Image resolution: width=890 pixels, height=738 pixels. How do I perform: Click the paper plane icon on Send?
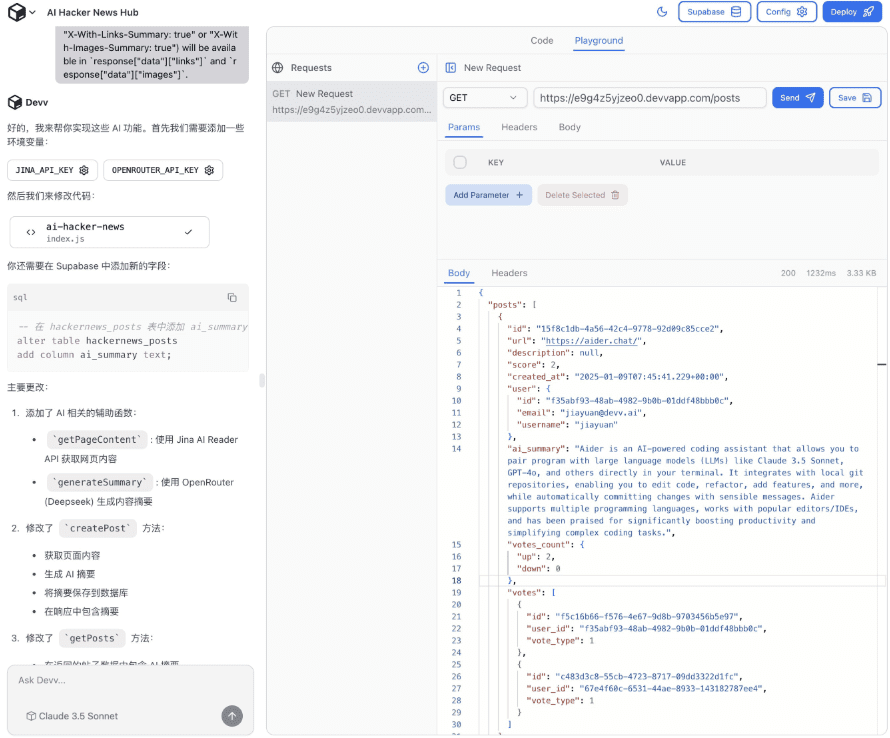pos(811,98)
